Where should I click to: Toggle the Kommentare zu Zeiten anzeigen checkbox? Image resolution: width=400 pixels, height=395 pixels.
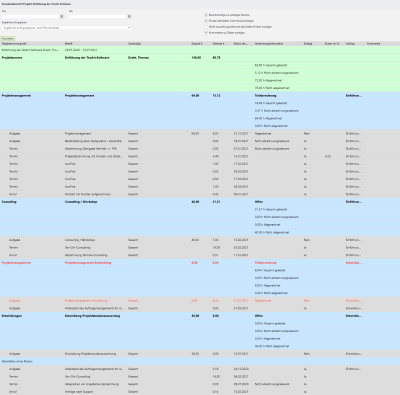[206, 33]
